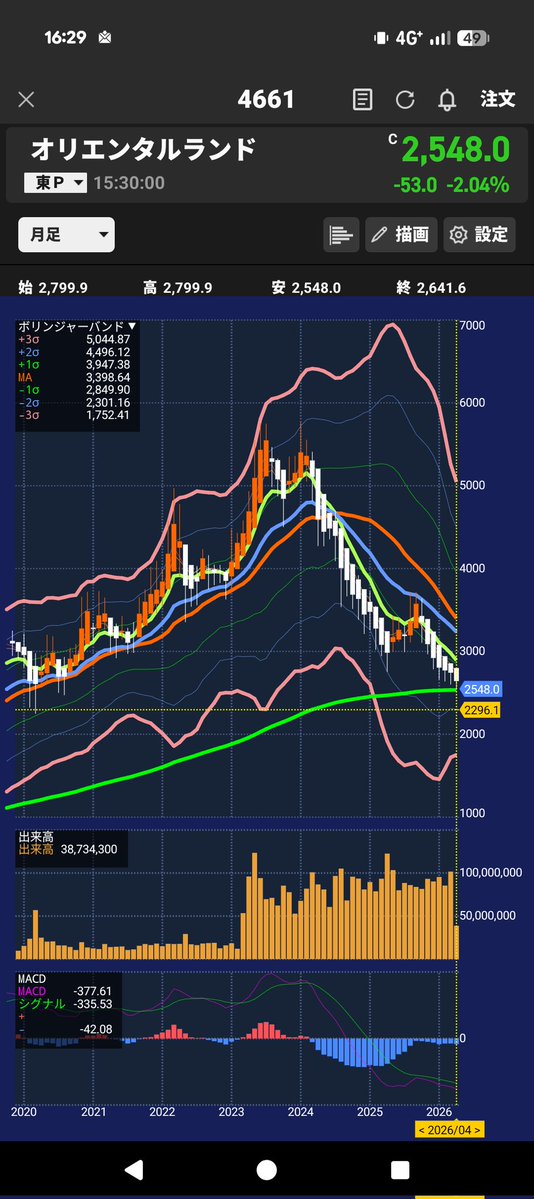Tap the シグナル -335.53 legend value
The image size is (534, 1199).
coord(64,1004)
